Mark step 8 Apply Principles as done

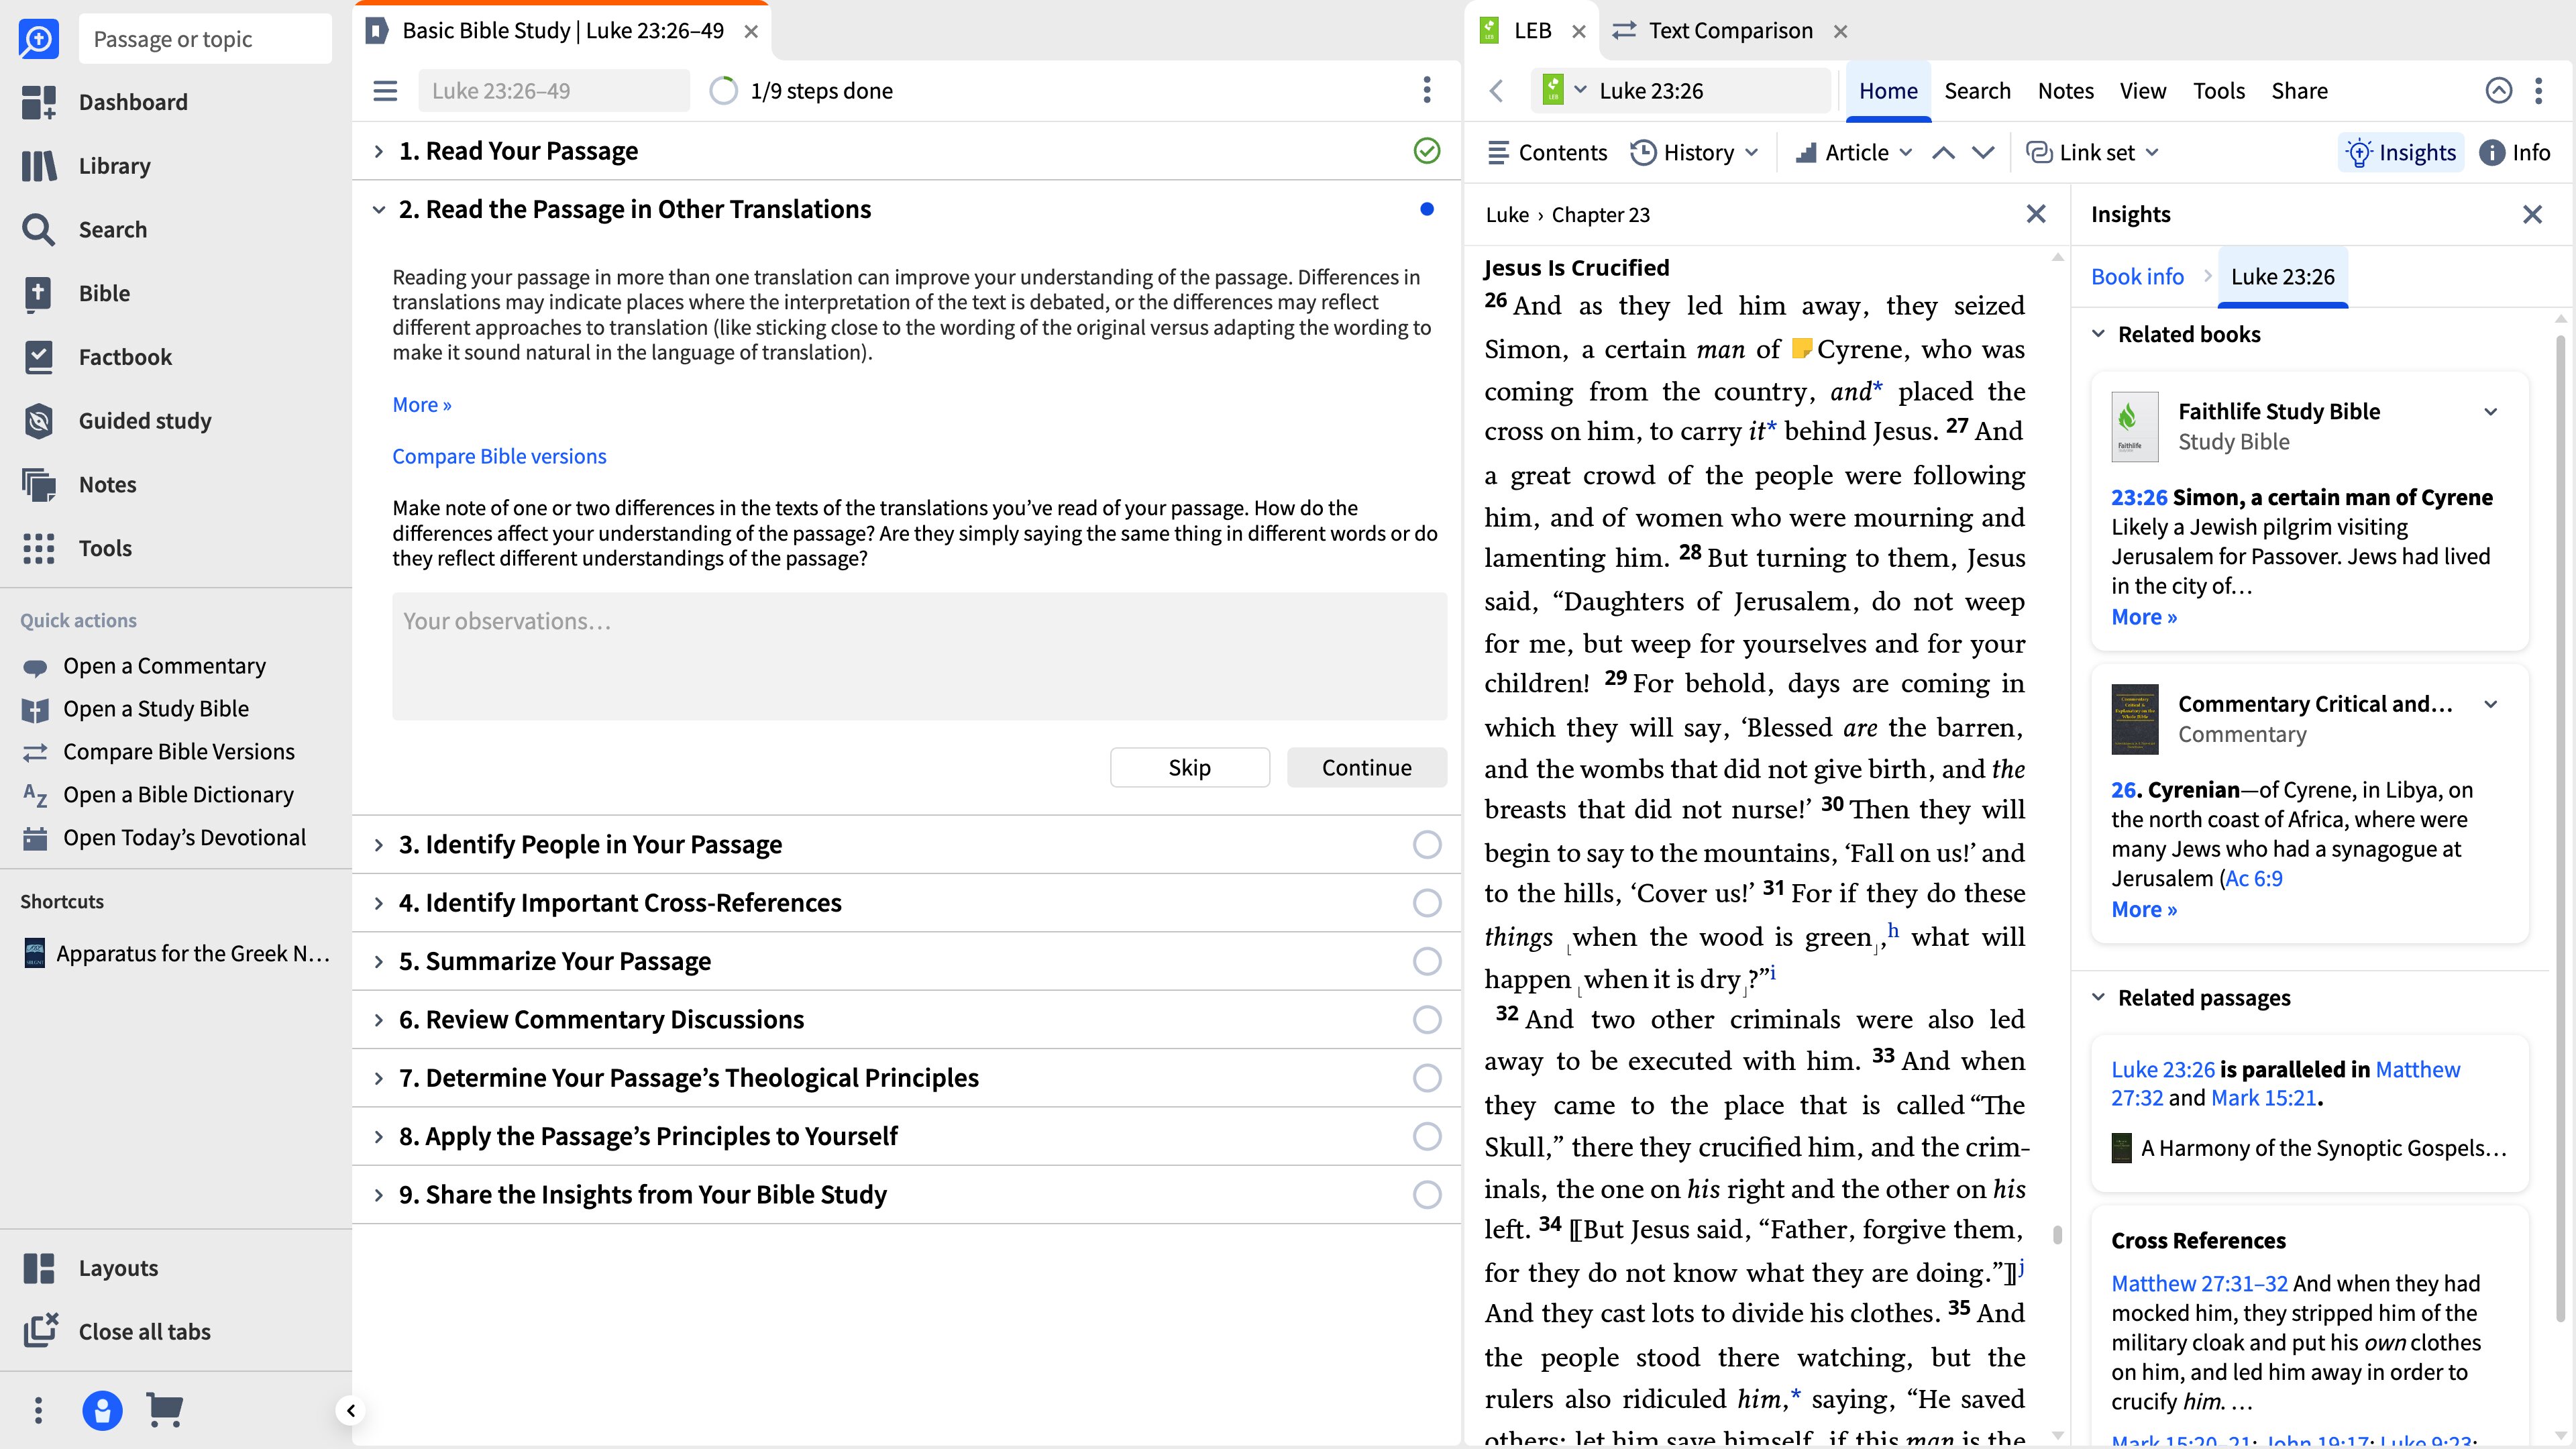click(1427, 1137)
